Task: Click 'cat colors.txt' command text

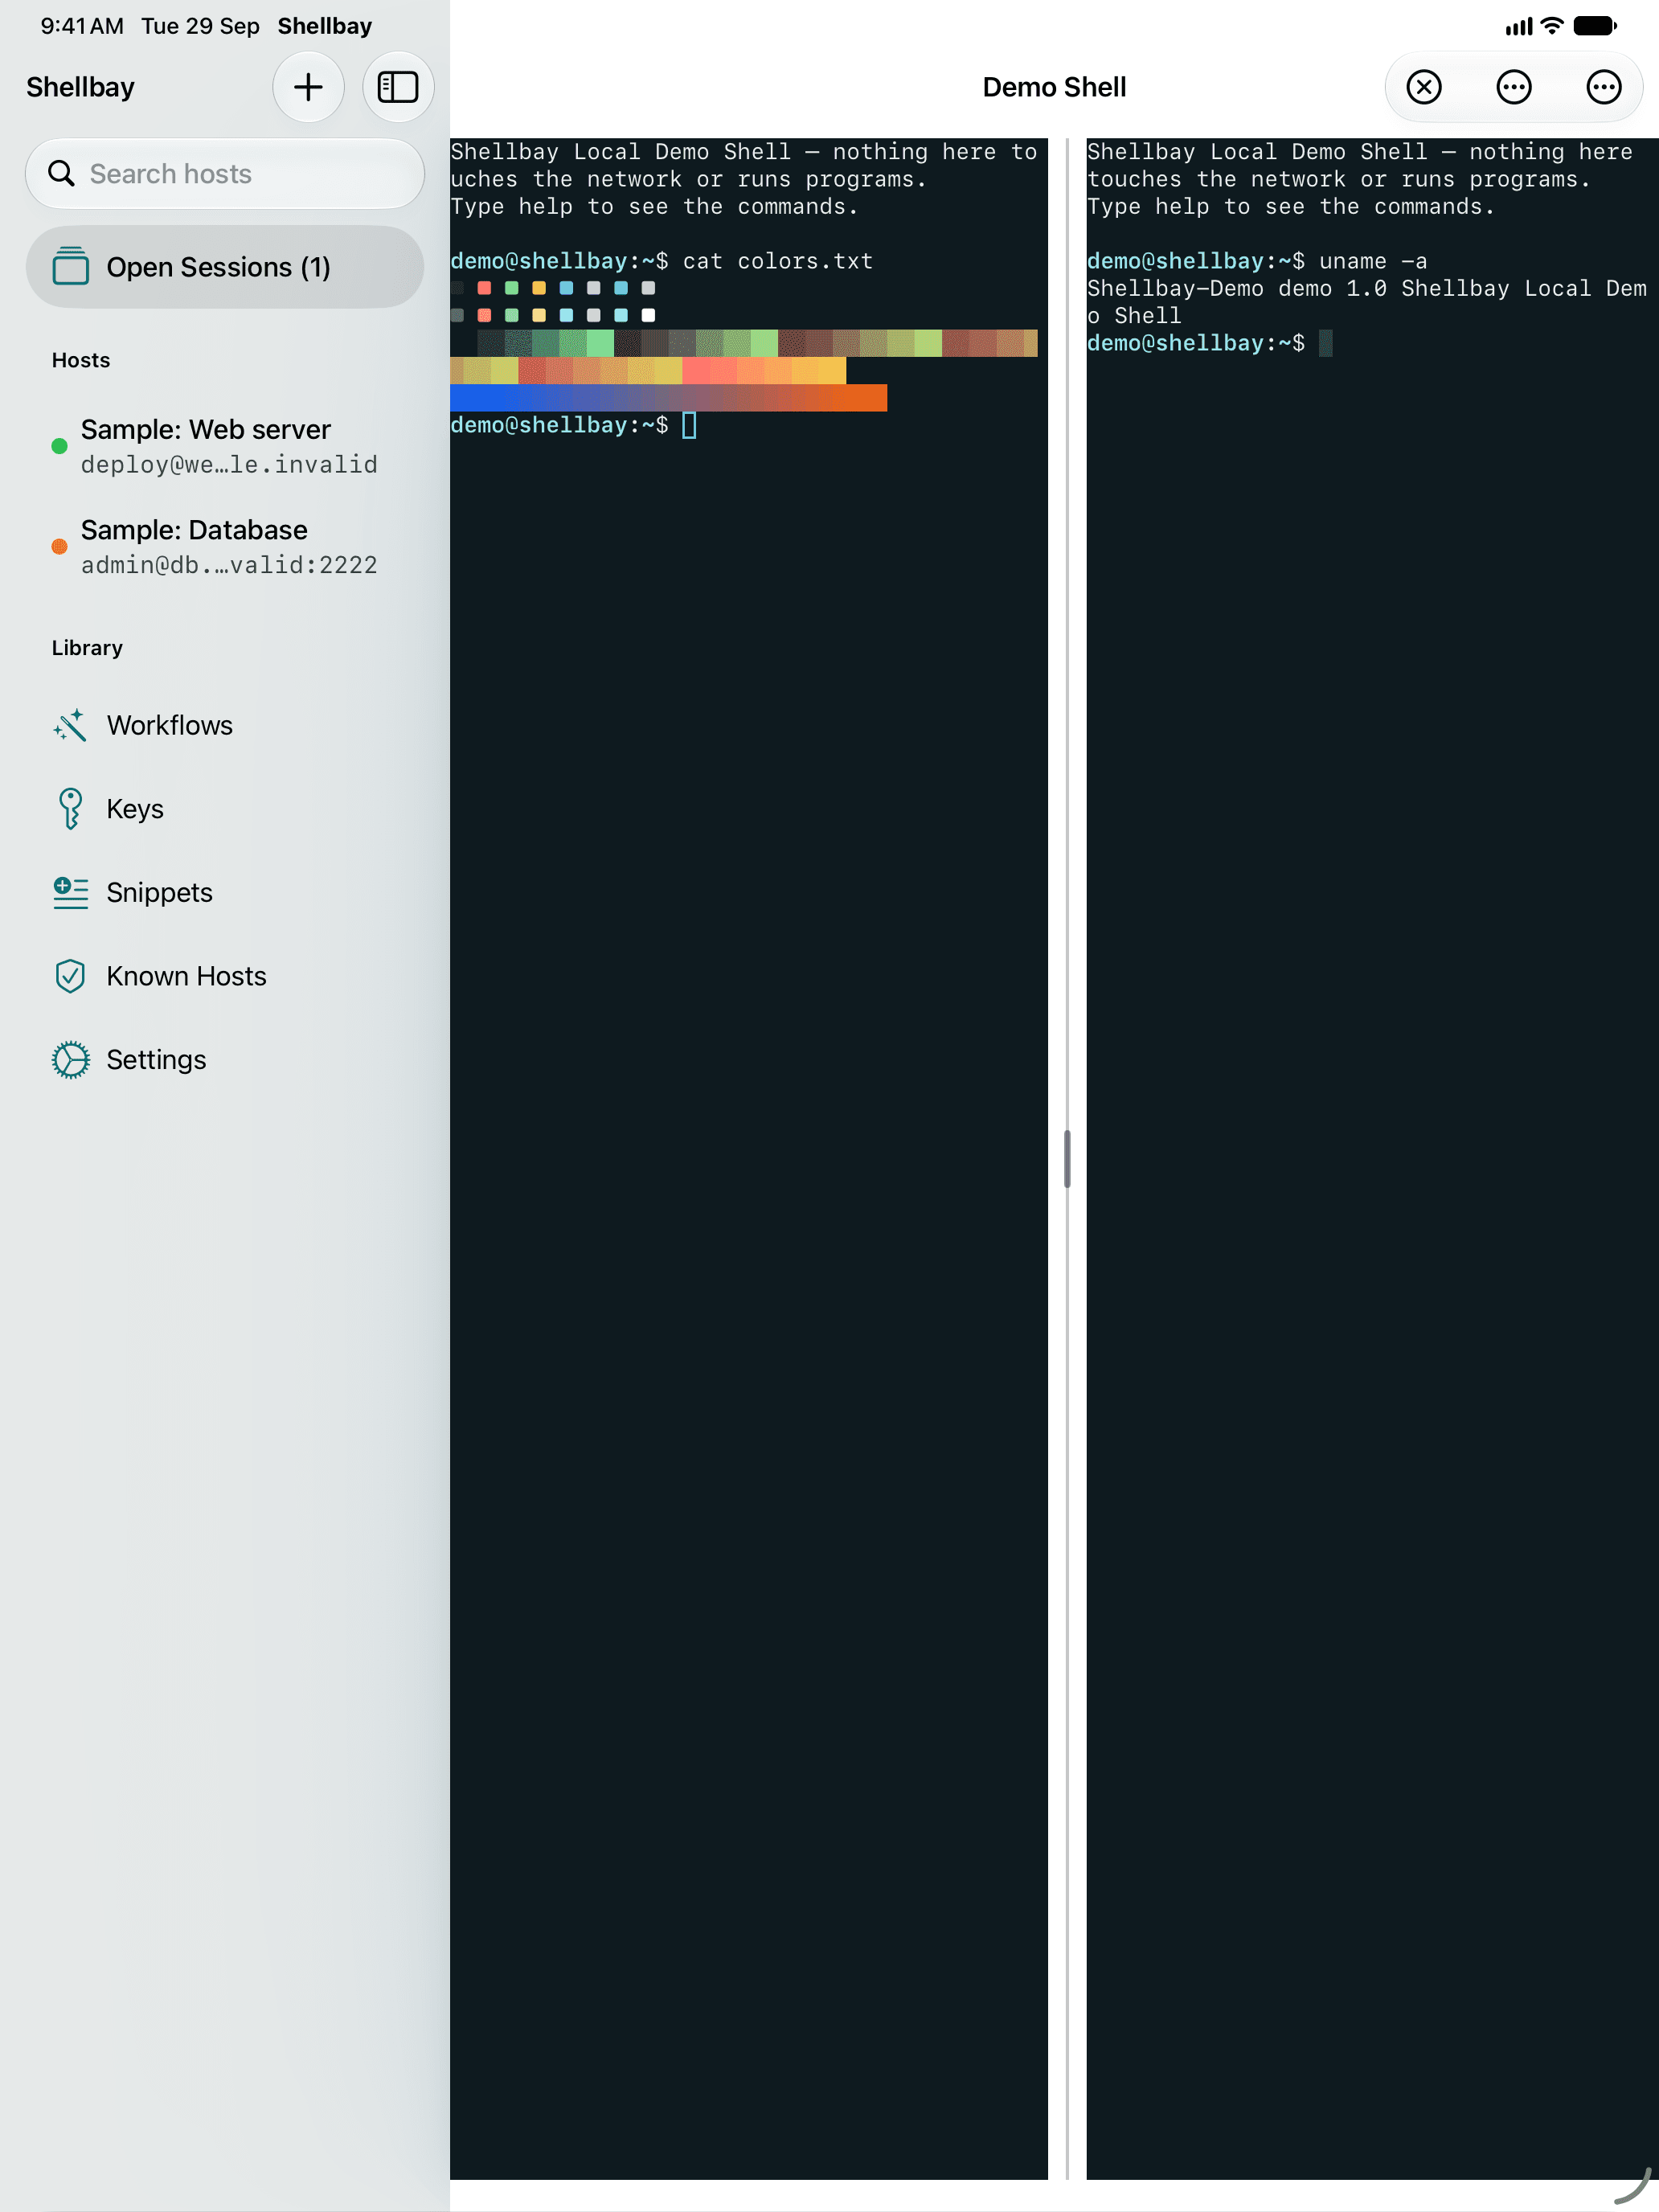Action: 778,262
